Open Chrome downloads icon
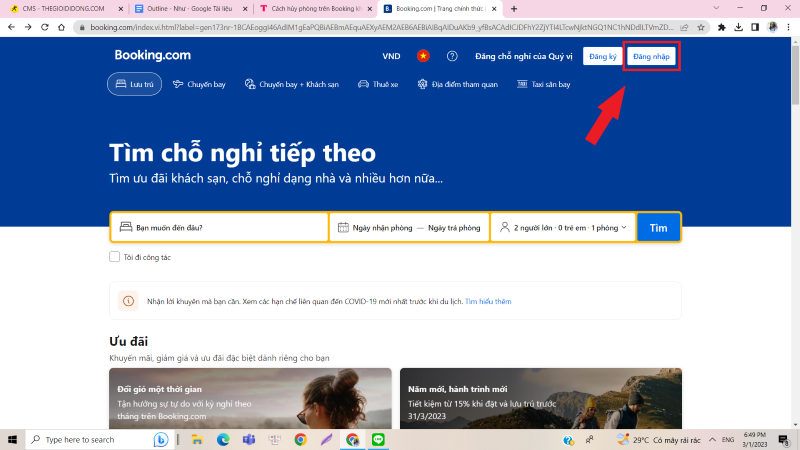The height and width of the screenshot is (450, 800). coord(738,27)
